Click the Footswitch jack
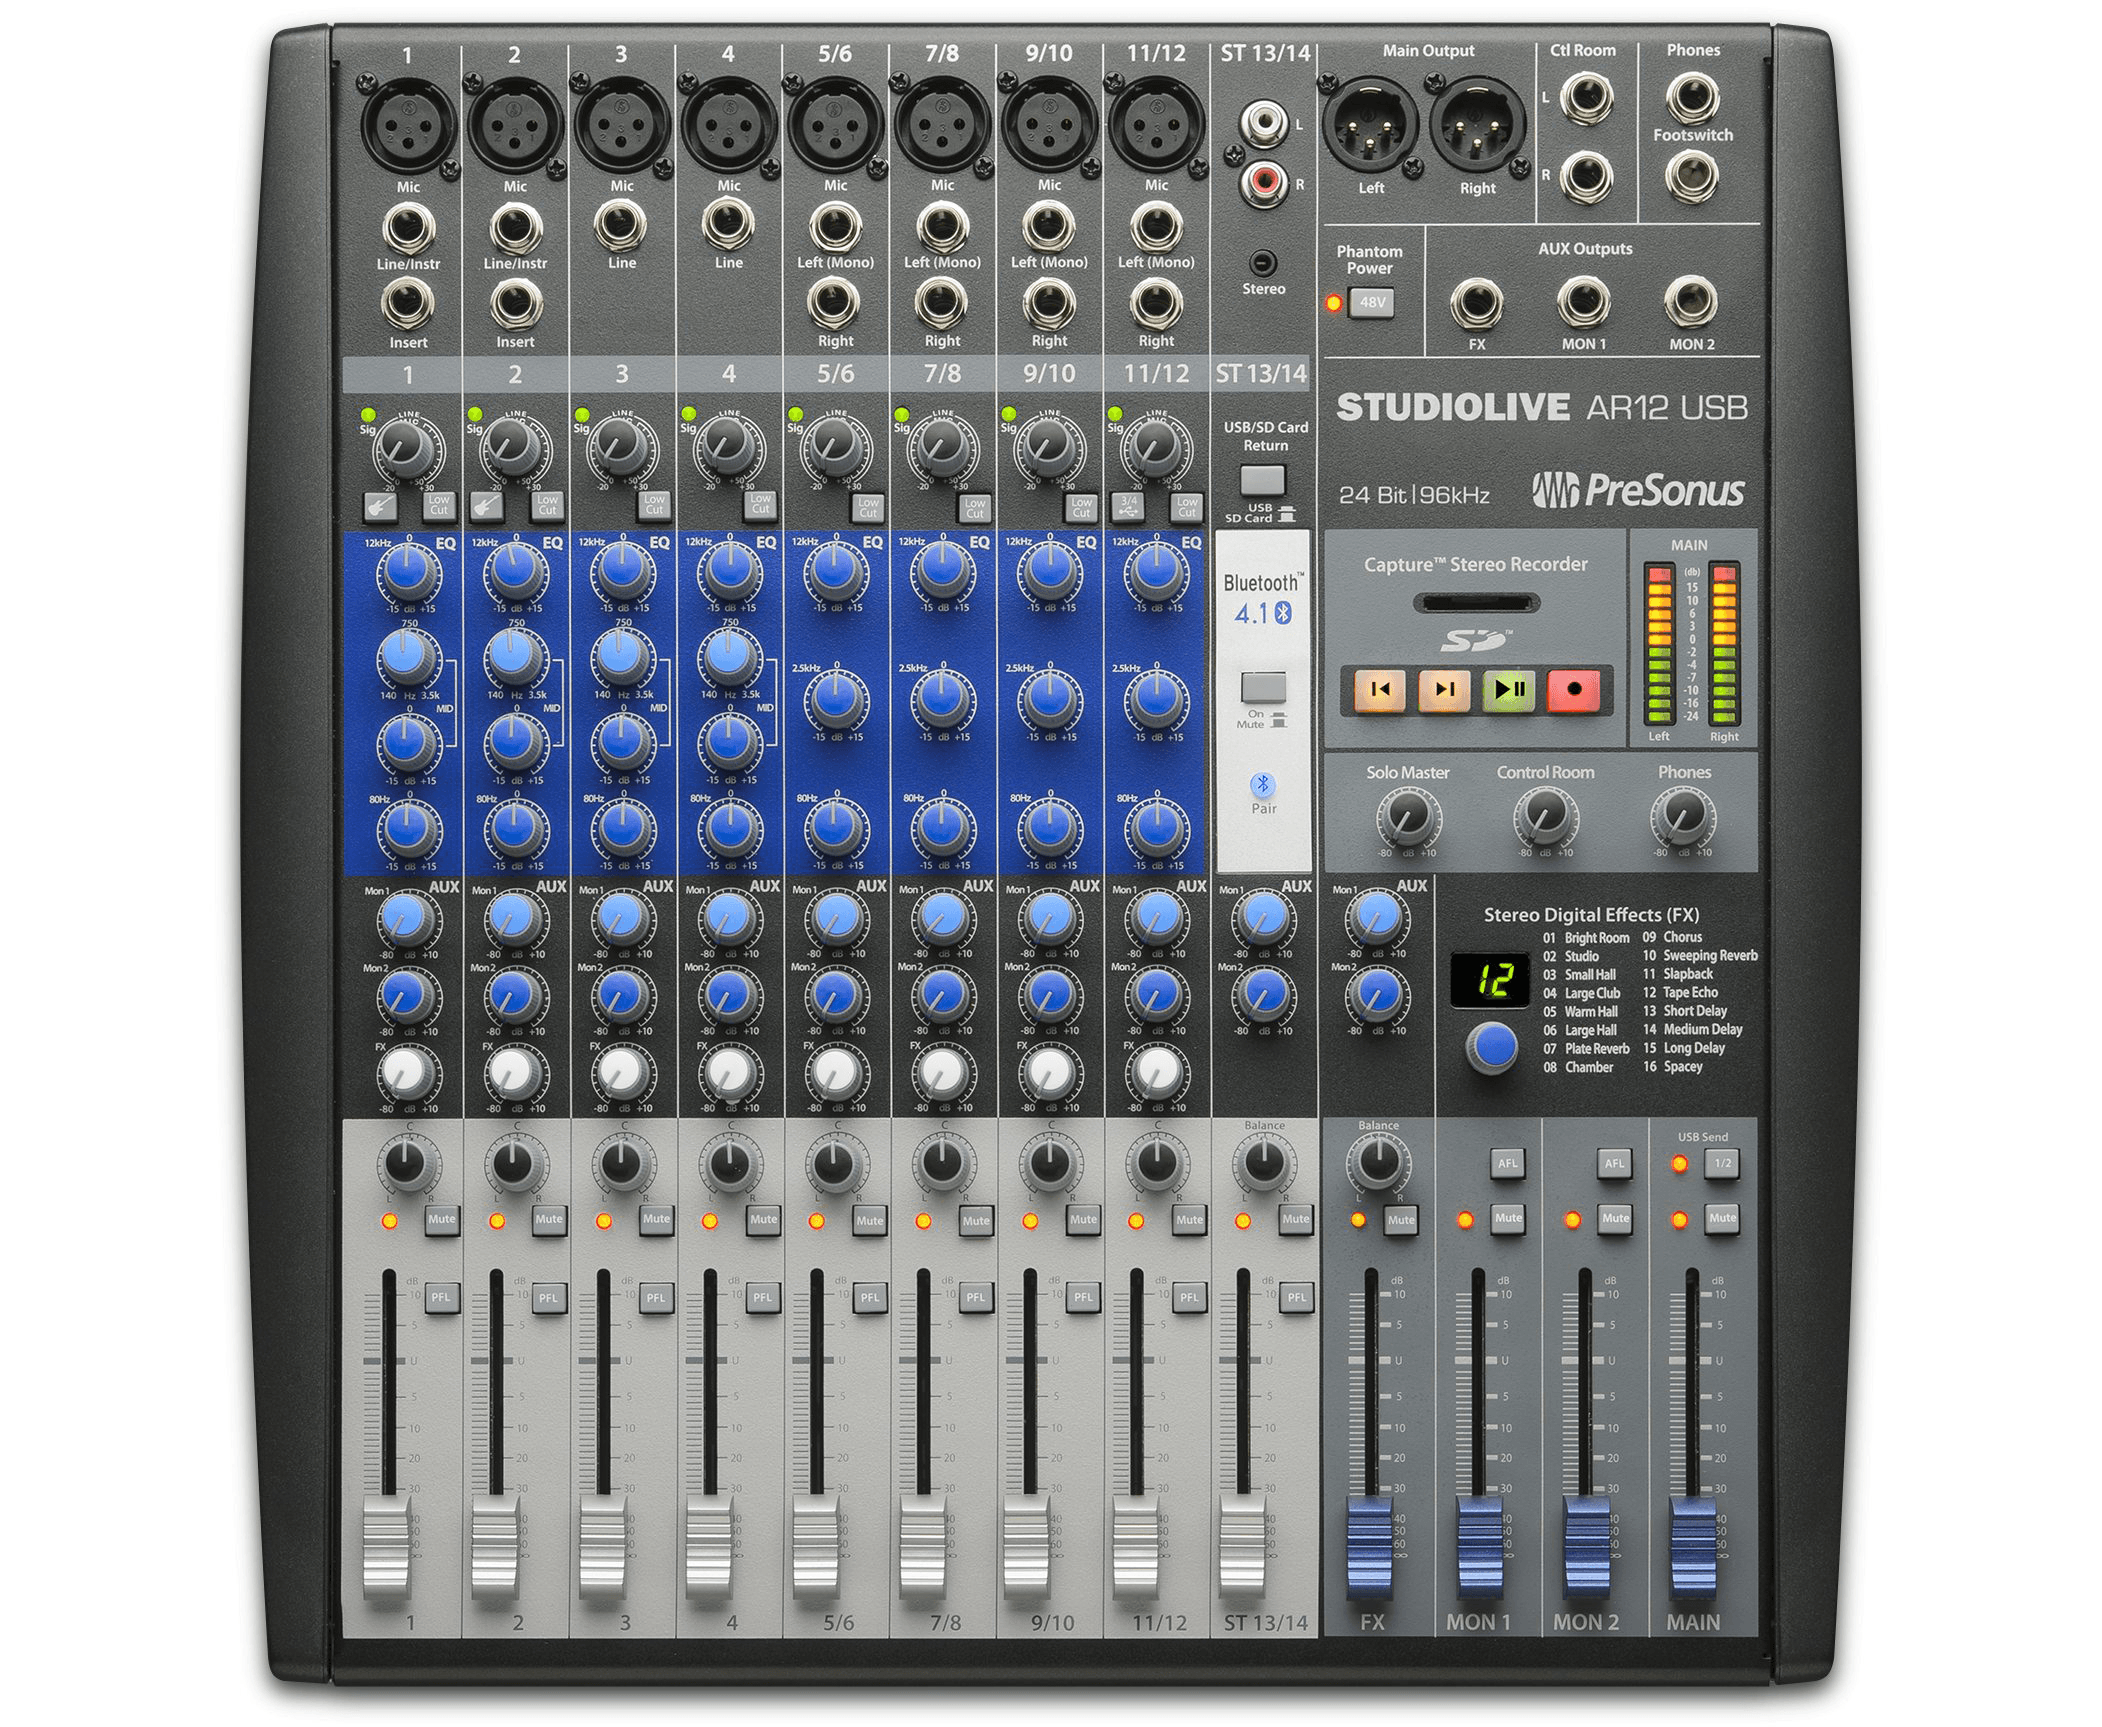2102x1727 pixels. pos(1692,175)
